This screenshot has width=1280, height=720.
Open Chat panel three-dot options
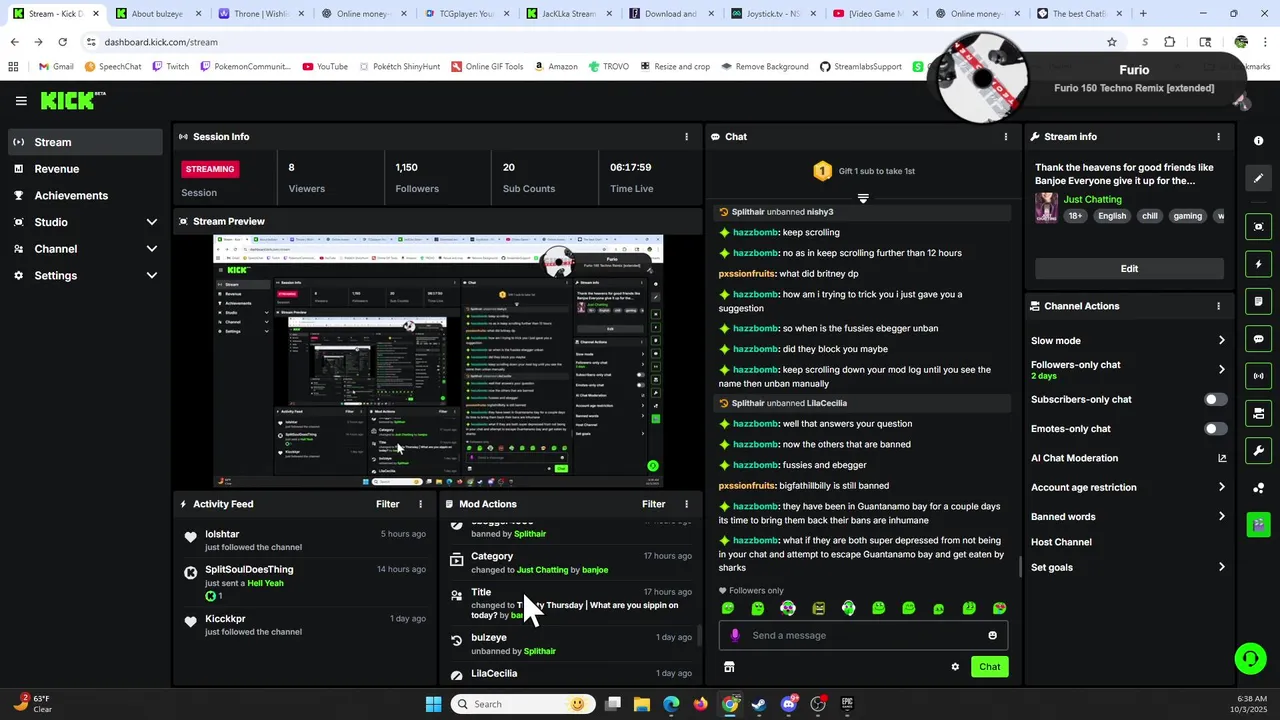click(x=1006, y=137)
